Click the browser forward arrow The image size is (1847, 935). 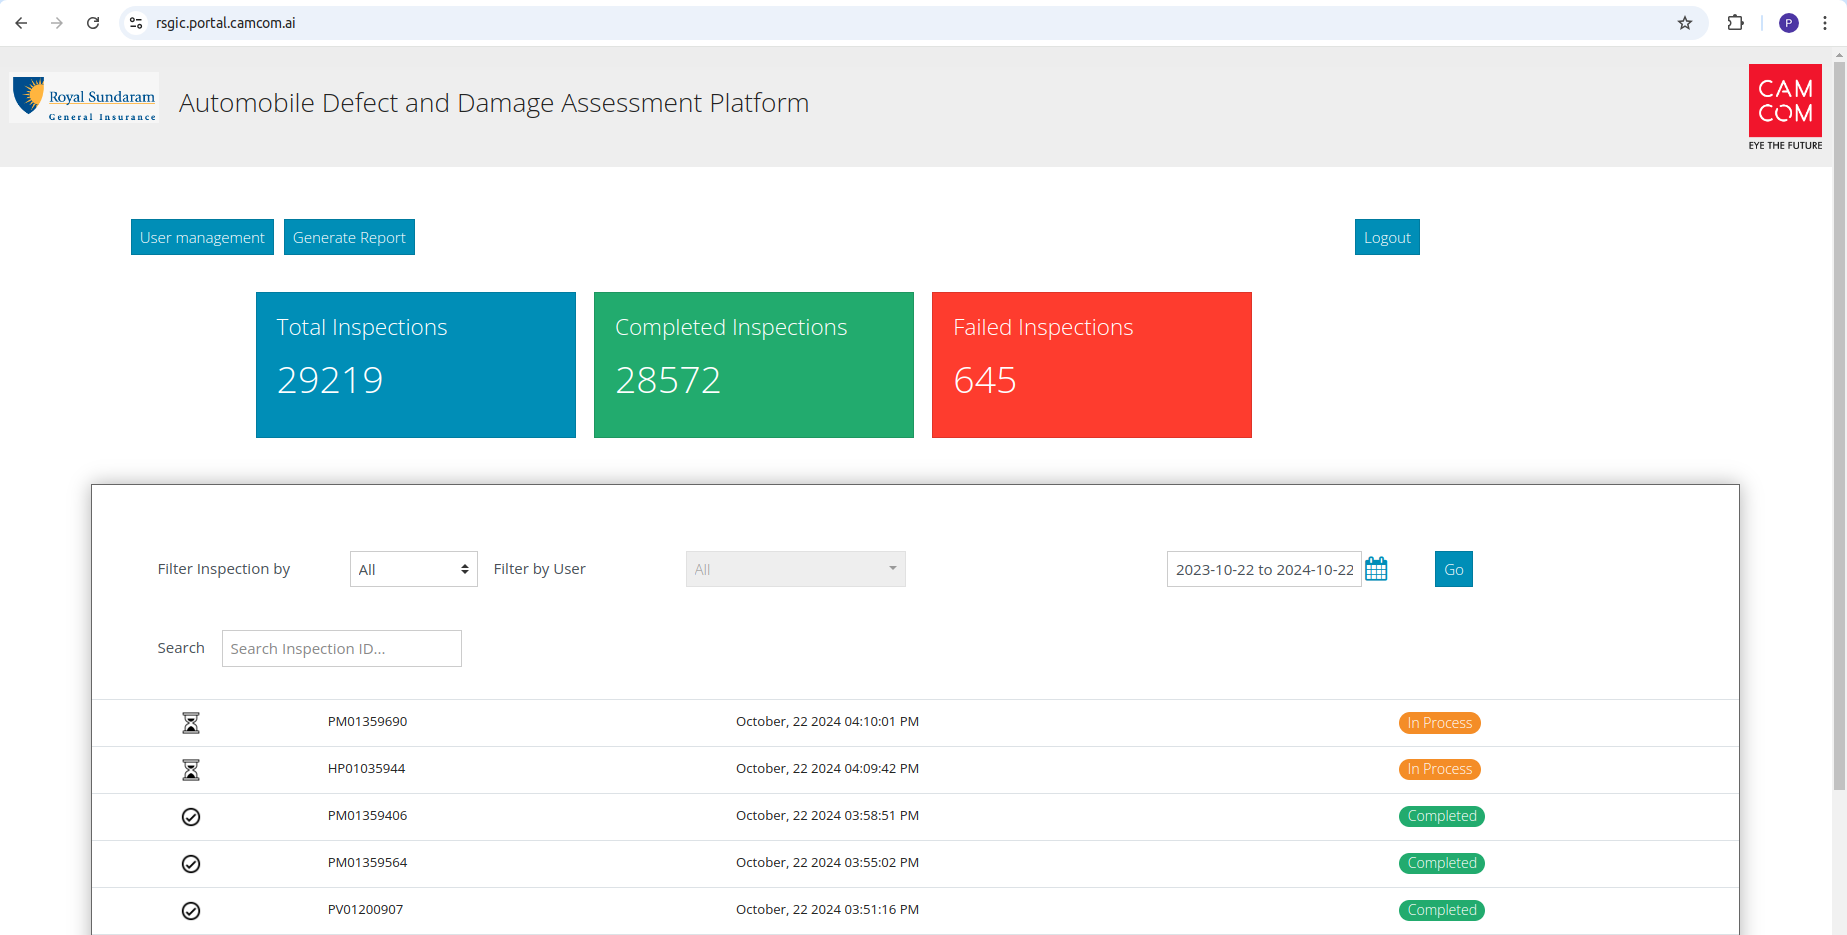coord(57,23)
